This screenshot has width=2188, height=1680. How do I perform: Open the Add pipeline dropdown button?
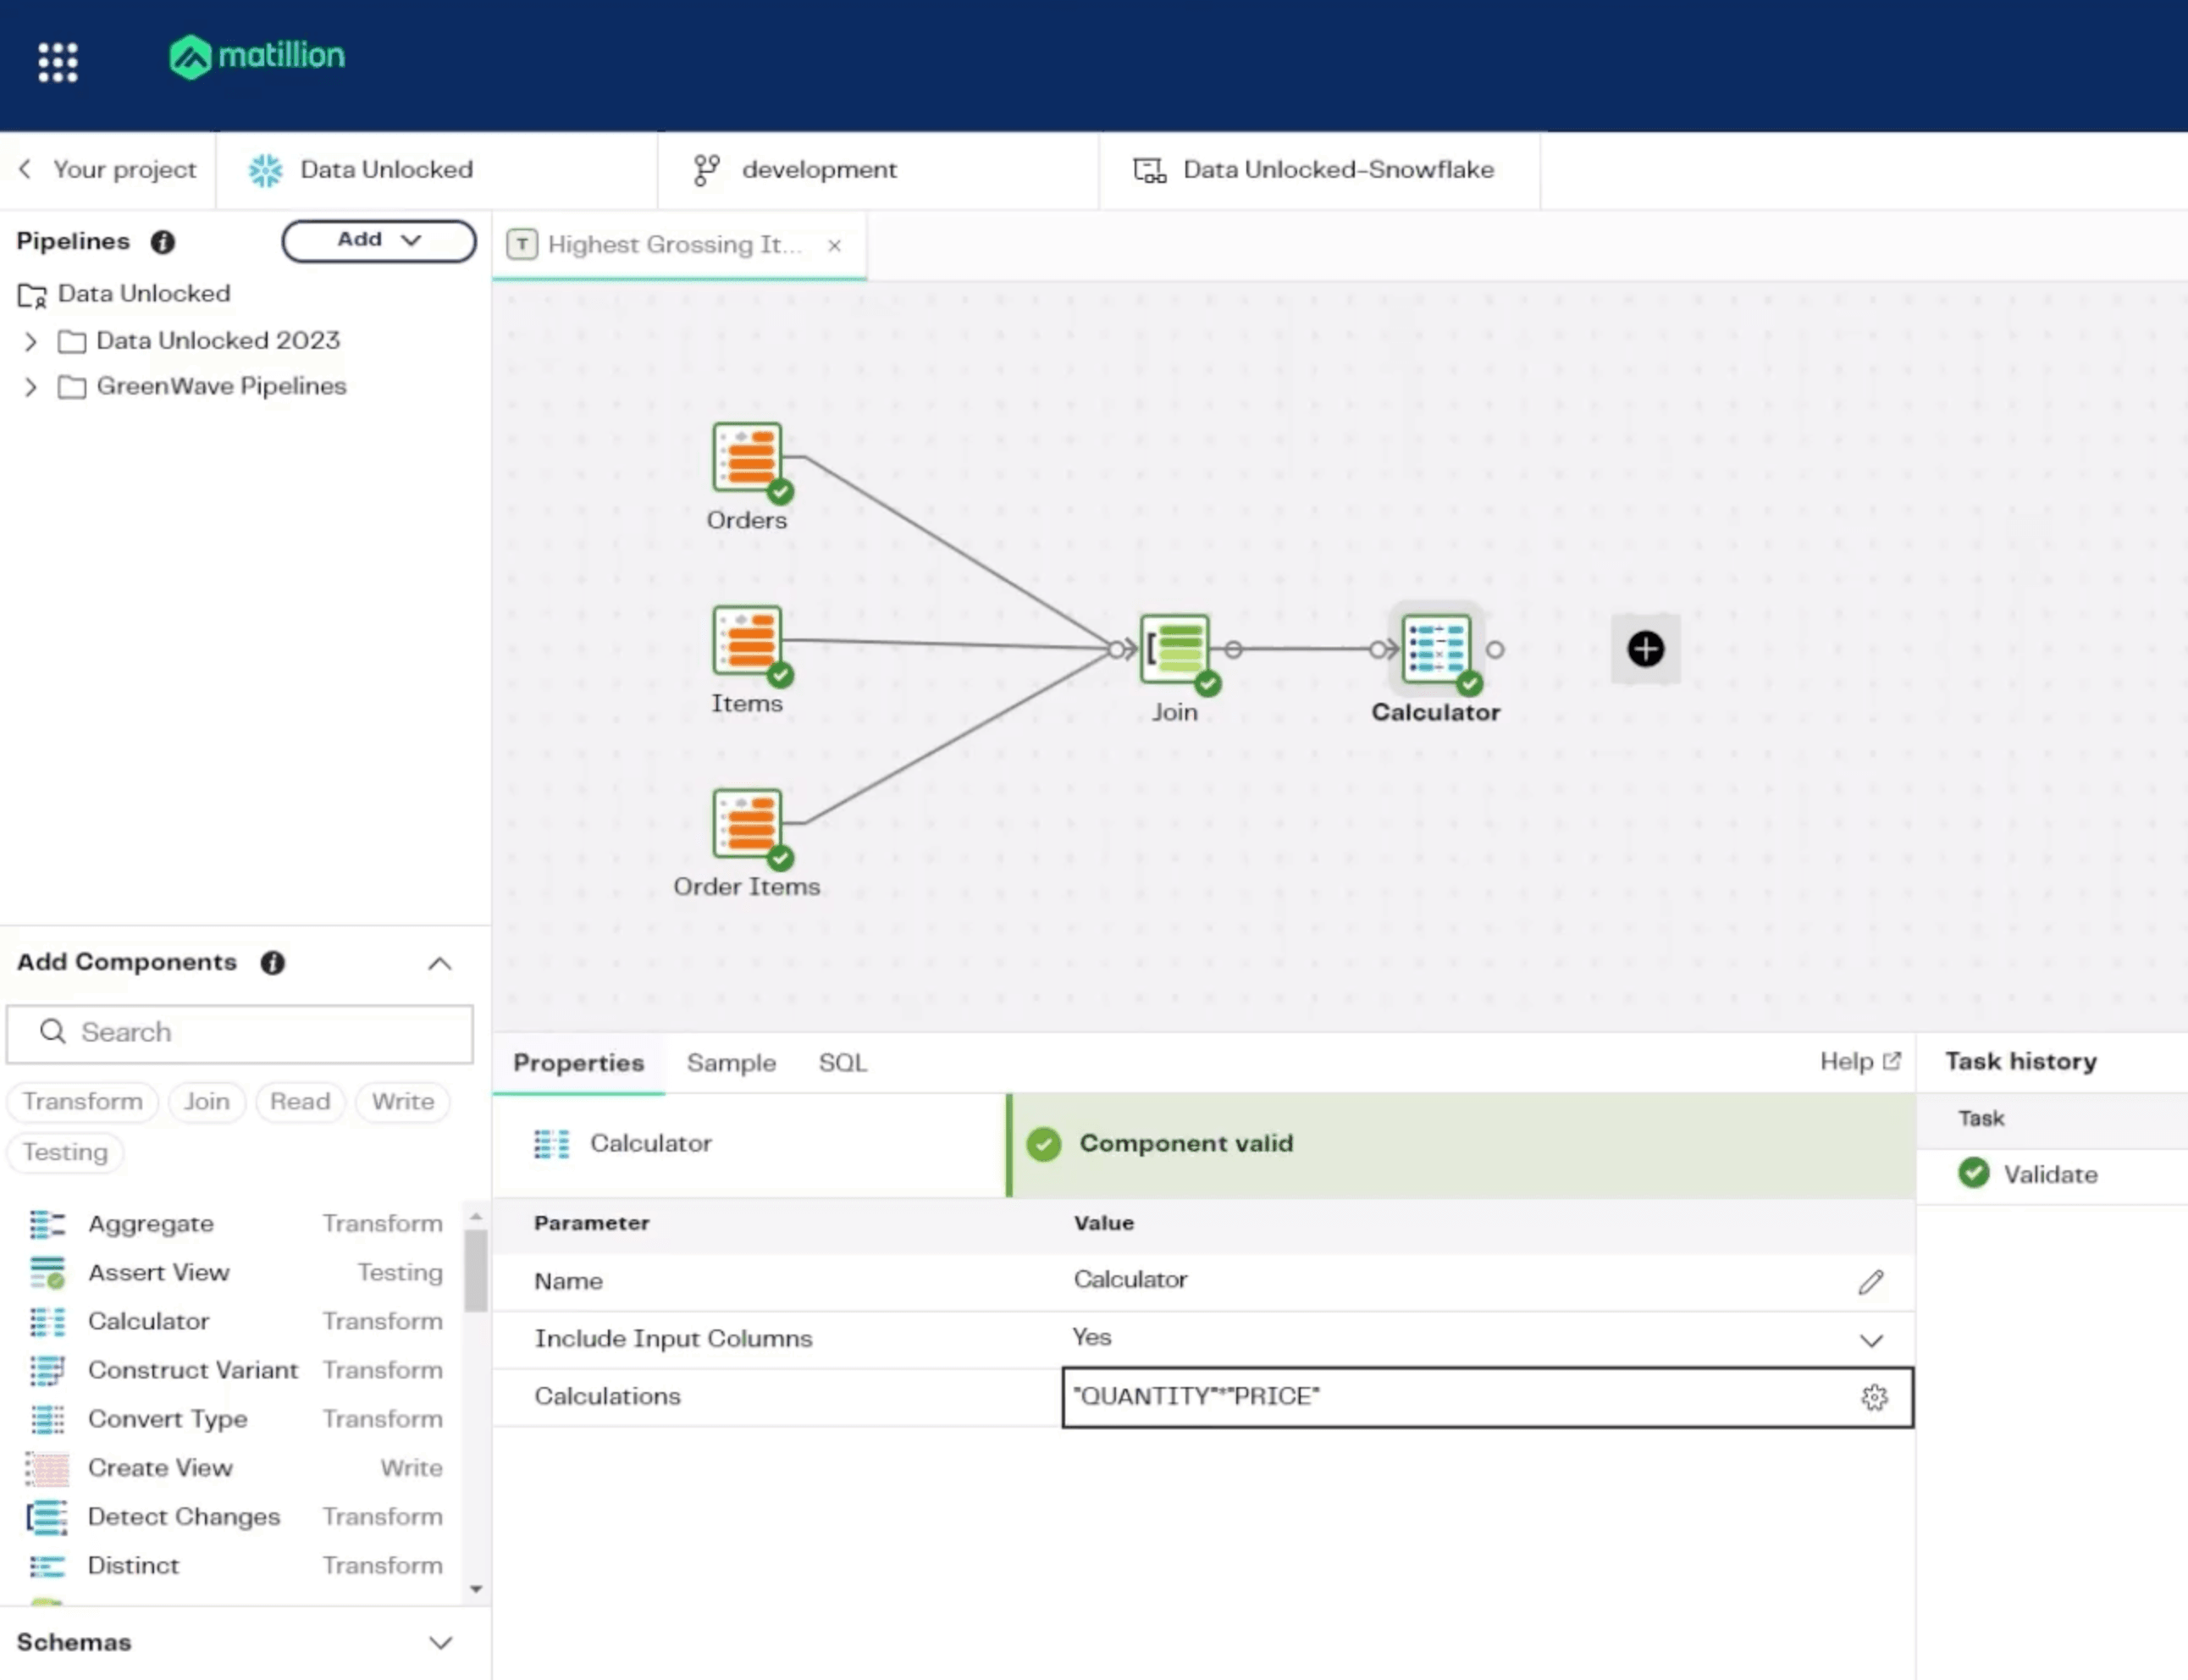(378, 240)
